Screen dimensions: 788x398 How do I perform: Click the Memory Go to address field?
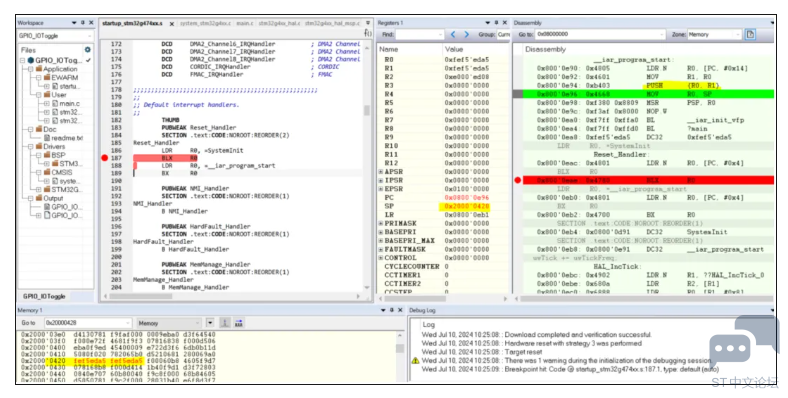(87, 323)
